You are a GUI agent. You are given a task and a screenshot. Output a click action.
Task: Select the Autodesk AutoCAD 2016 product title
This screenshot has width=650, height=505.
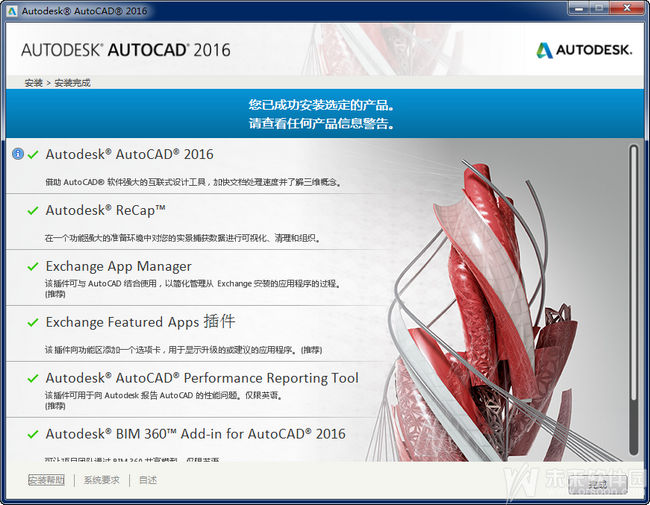129,154
